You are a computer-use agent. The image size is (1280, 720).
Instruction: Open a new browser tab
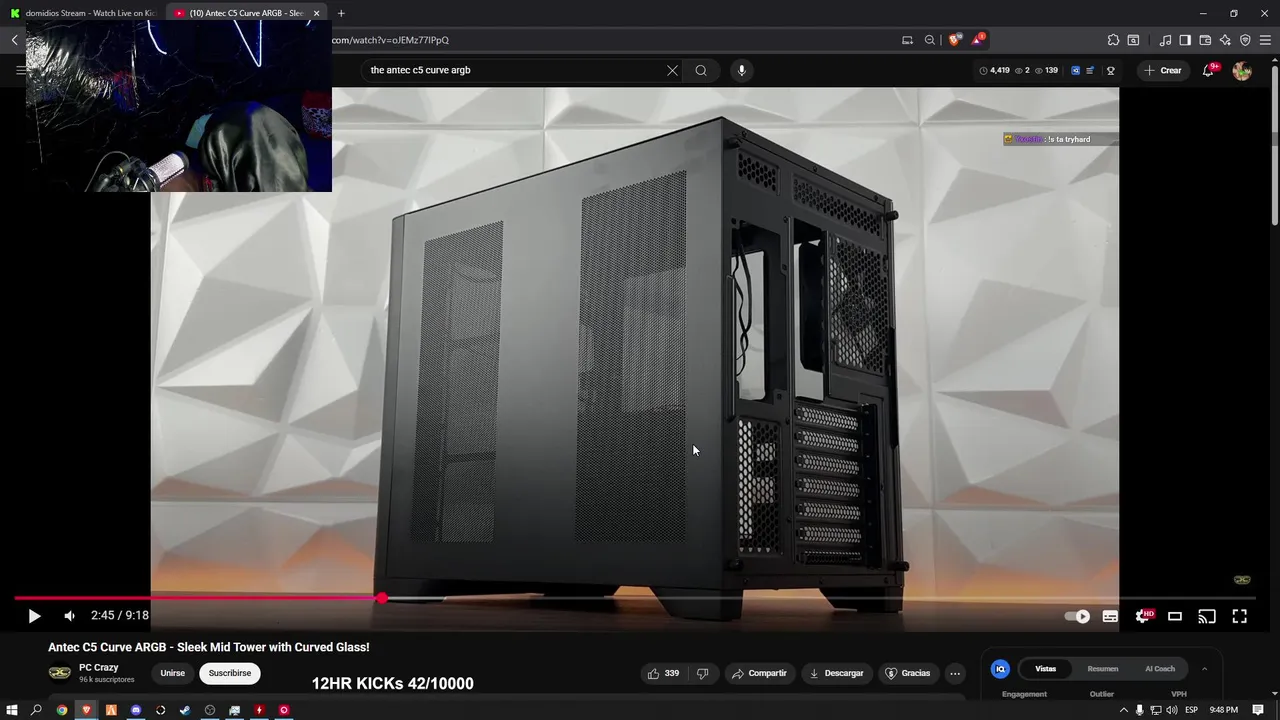[x=341, y=13]
